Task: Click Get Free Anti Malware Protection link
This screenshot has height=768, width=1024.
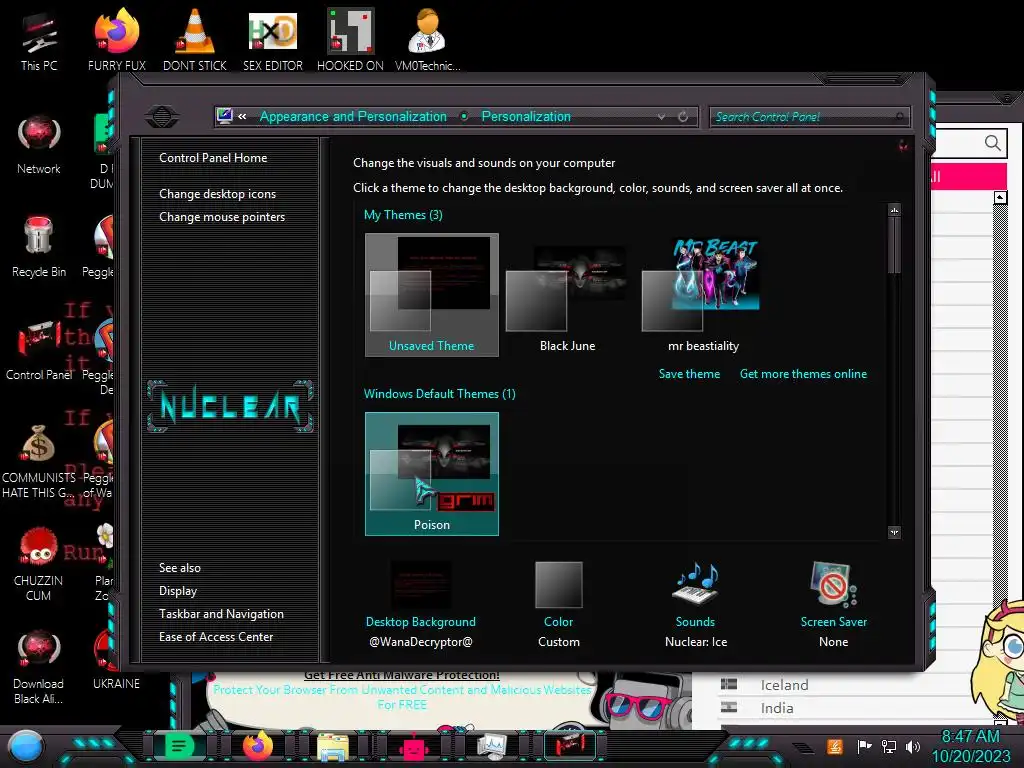Action: pos(402,675)
